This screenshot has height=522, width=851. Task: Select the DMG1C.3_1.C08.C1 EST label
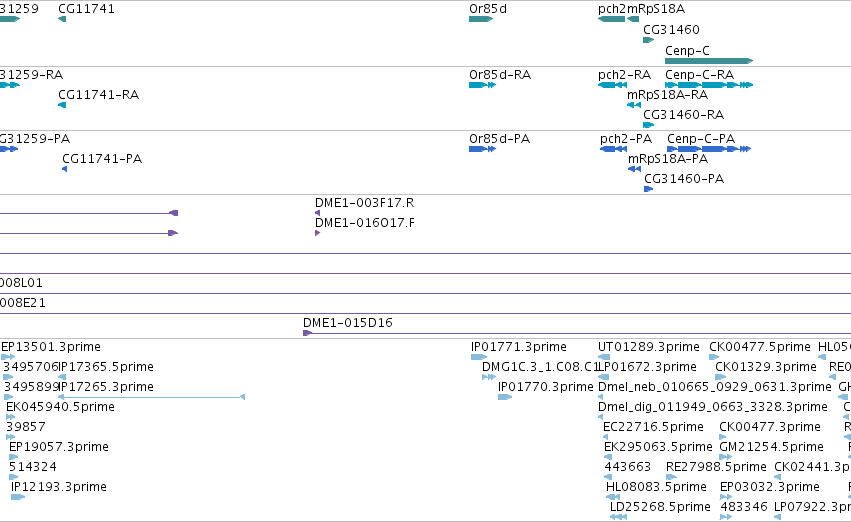click(540, 366)
